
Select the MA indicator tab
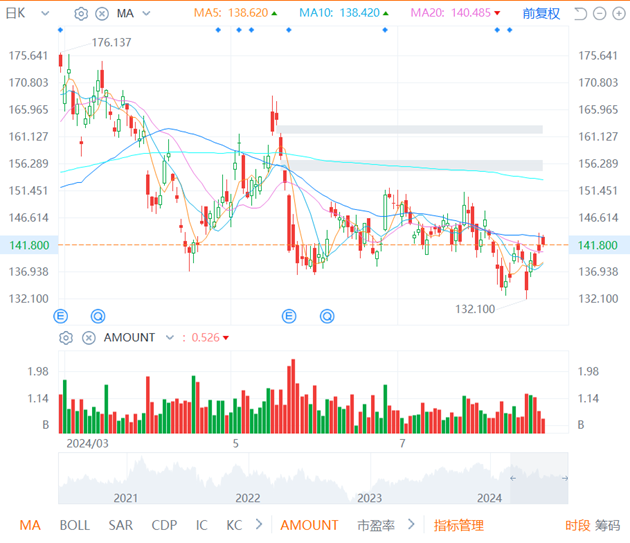point(30,525)
